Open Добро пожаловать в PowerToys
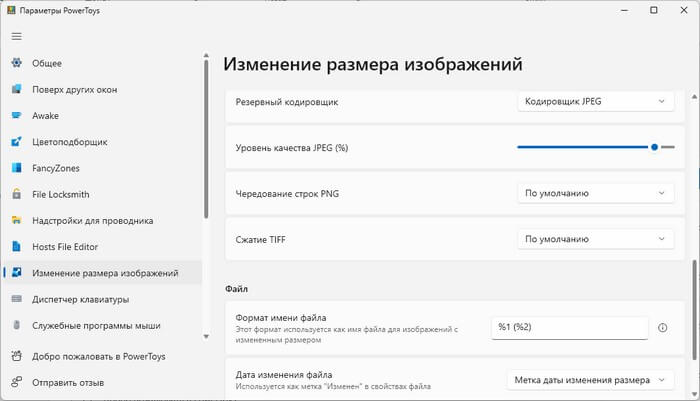This screenshot has height=401, width=700. pos(103,356)
